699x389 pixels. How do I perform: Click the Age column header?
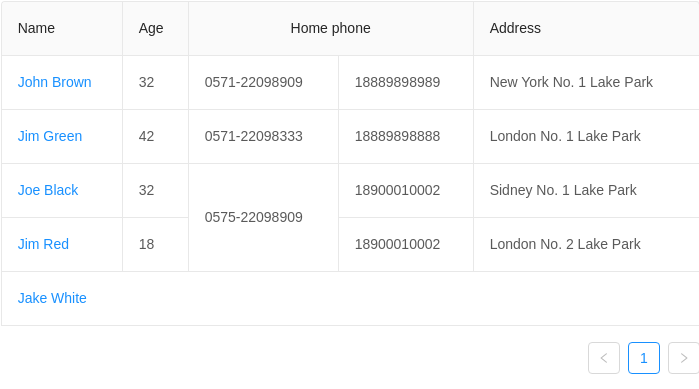156,29
